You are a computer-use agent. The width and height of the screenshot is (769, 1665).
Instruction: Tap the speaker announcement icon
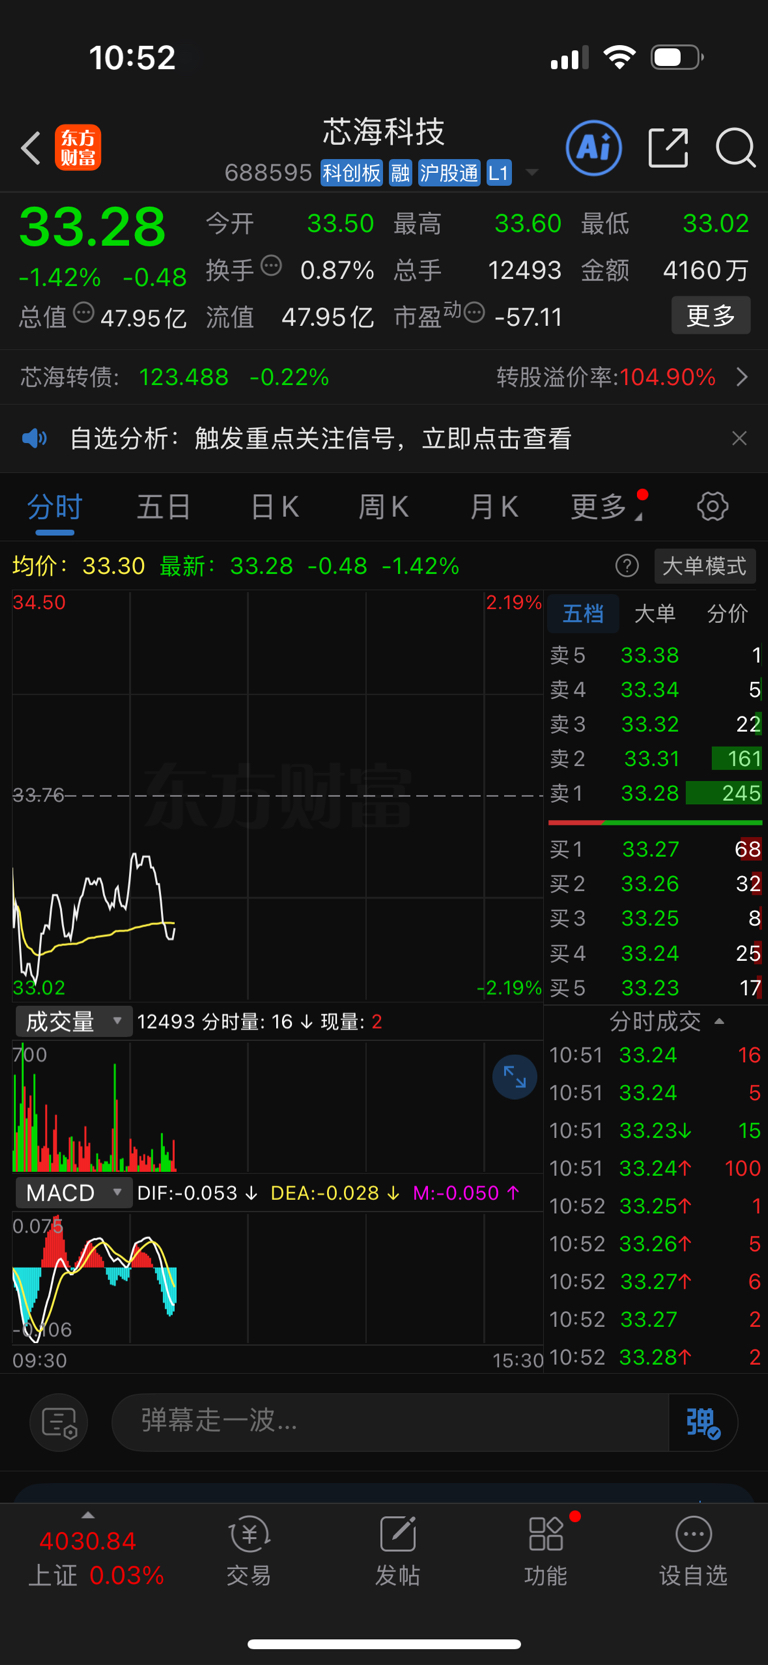click(35, 438)
